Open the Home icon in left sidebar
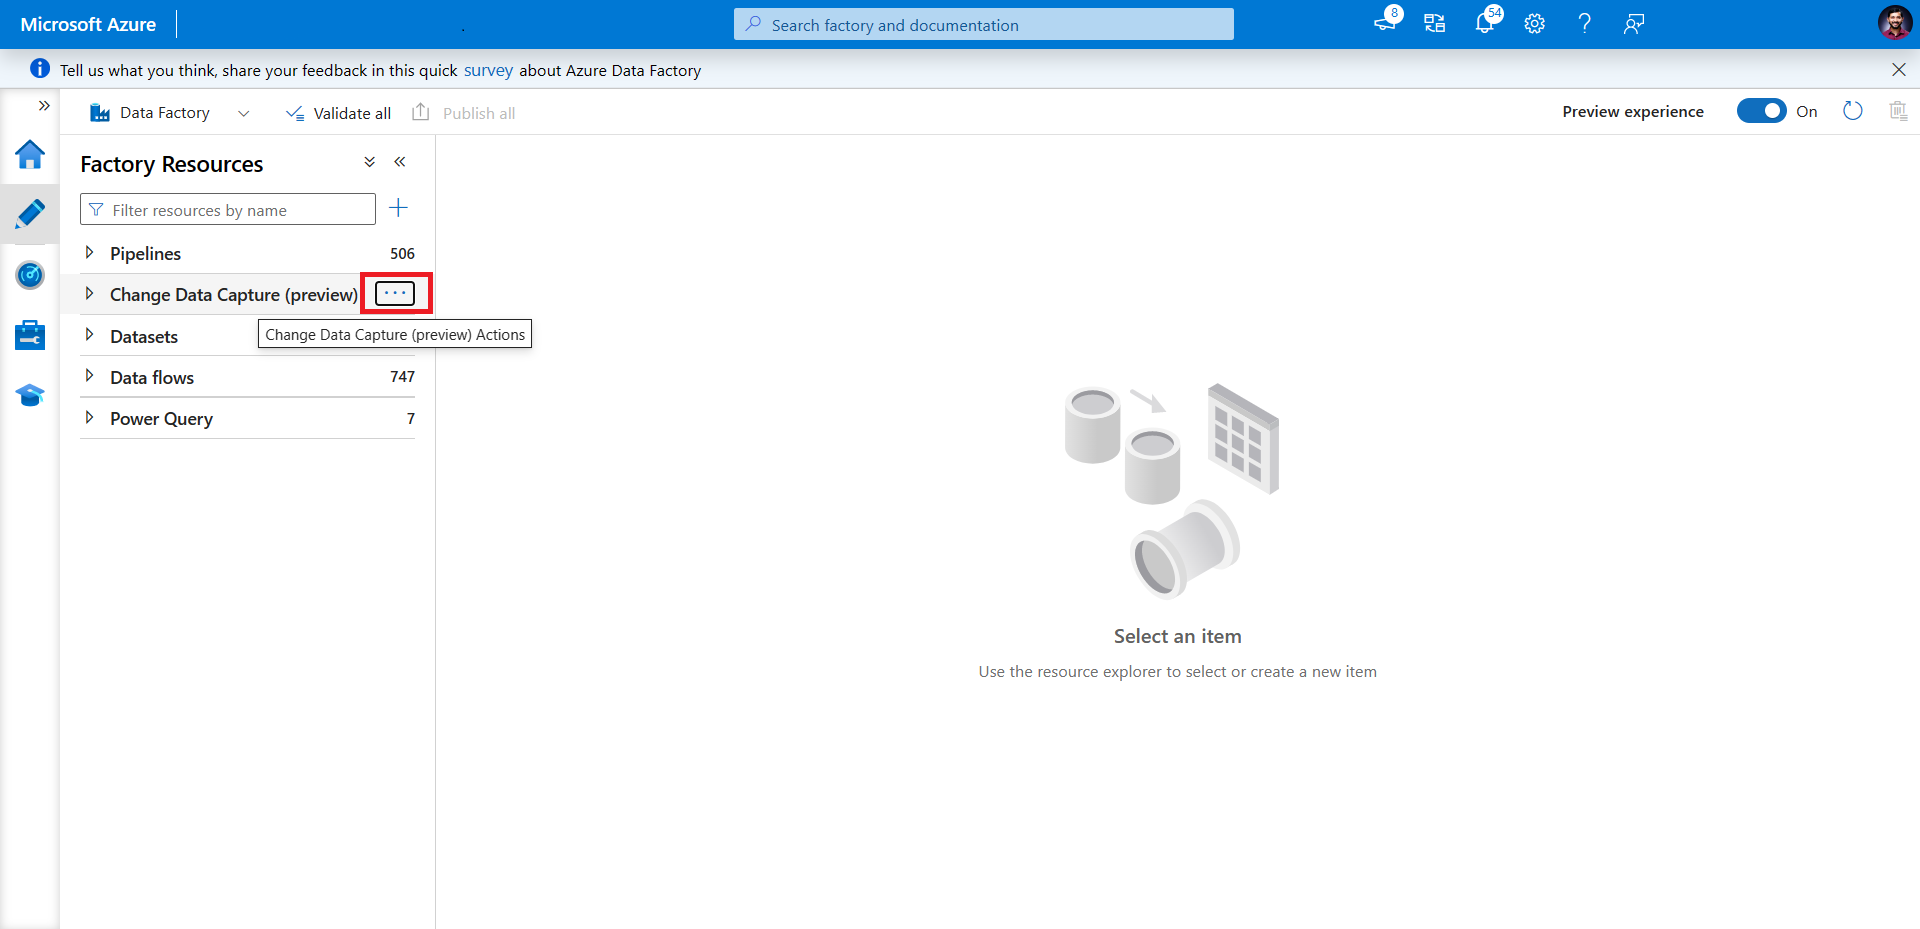The width and height of the screenshot is (1920, 929). (30, 155)
